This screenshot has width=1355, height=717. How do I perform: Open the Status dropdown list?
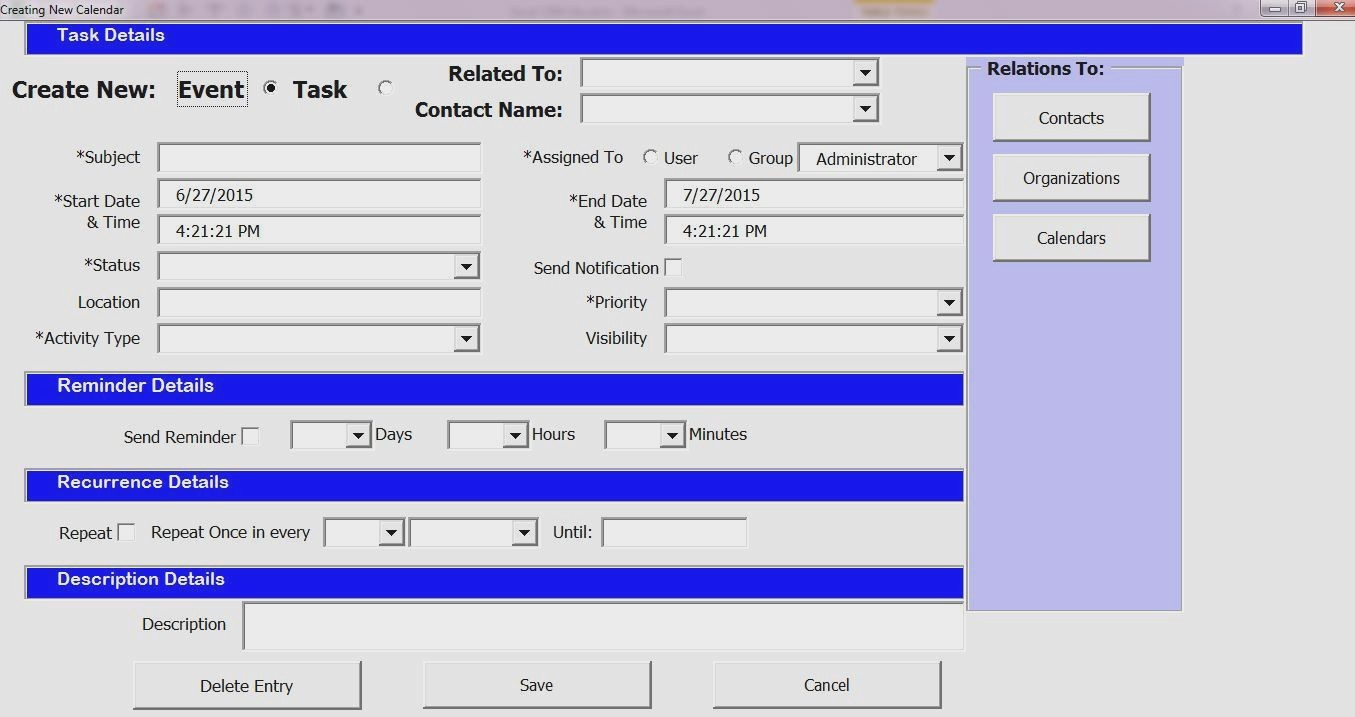tap(465, 266)
